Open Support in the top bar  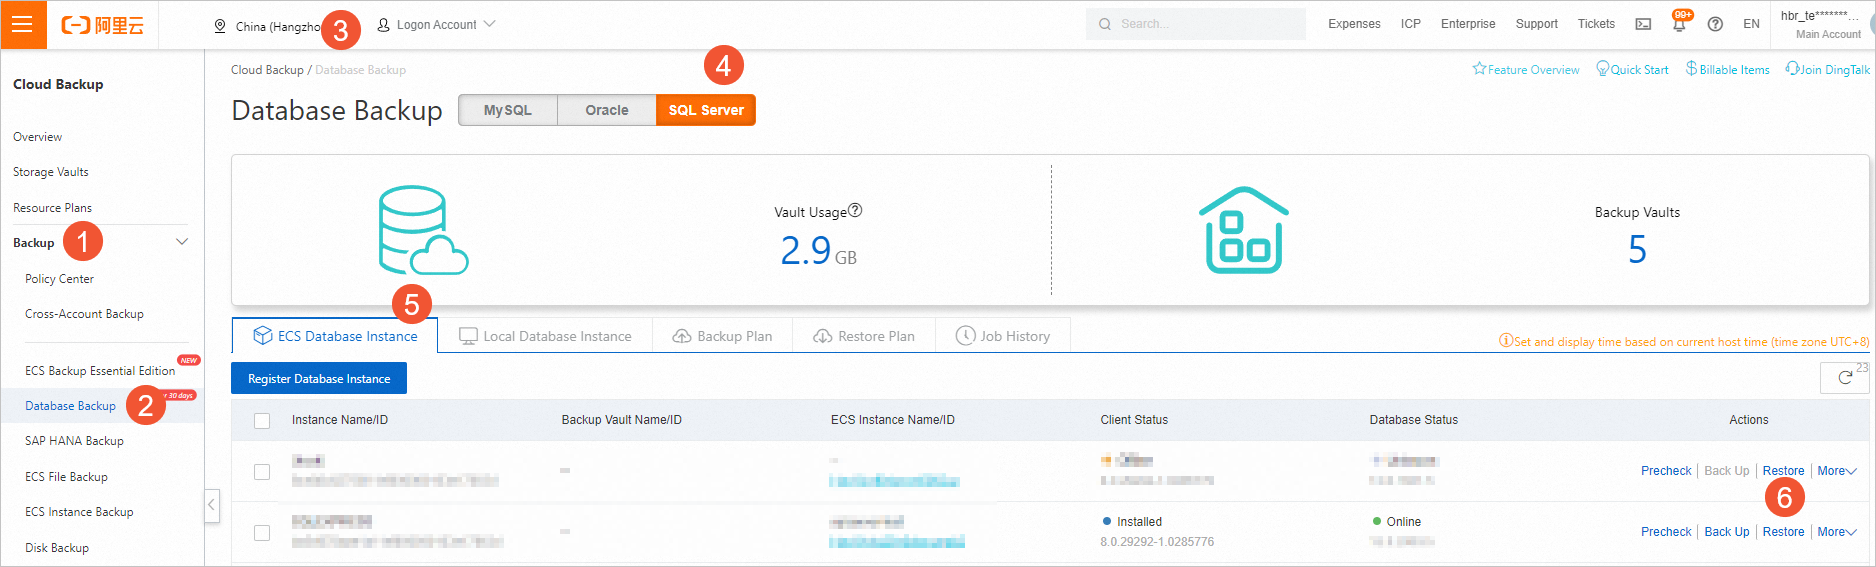click(1536, 24)
